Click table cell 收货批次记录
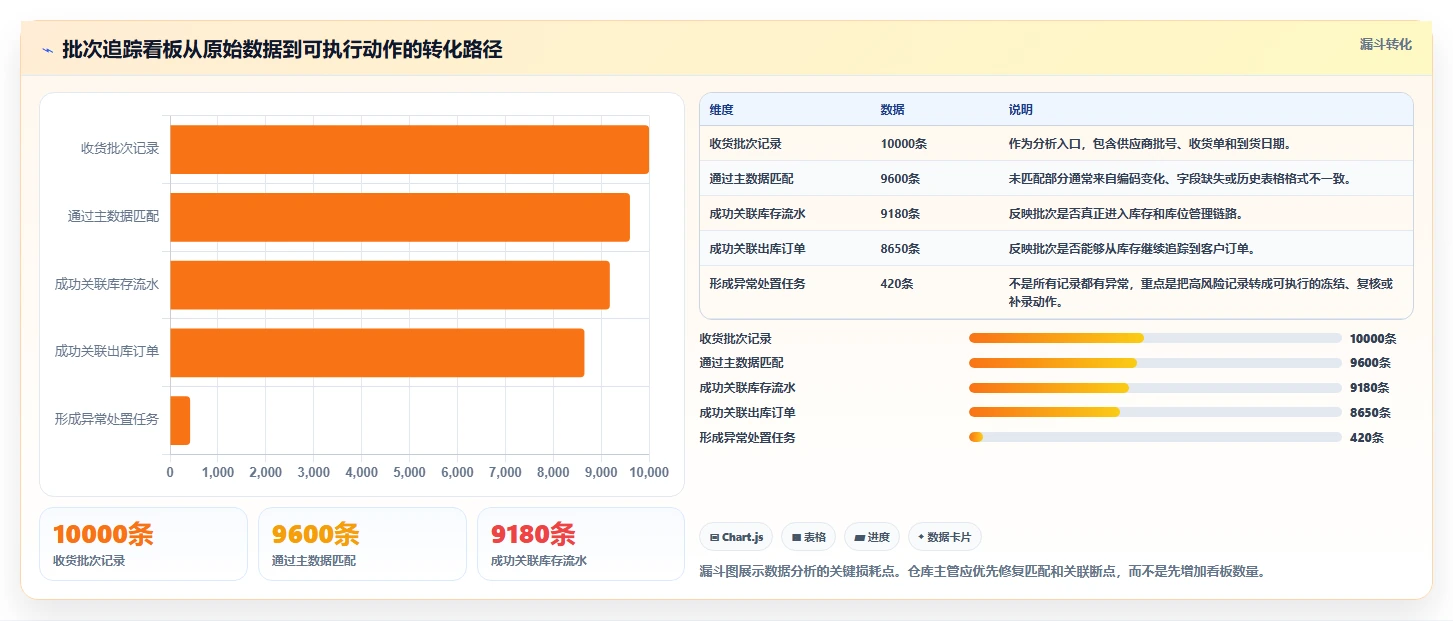 pos(745,144)
